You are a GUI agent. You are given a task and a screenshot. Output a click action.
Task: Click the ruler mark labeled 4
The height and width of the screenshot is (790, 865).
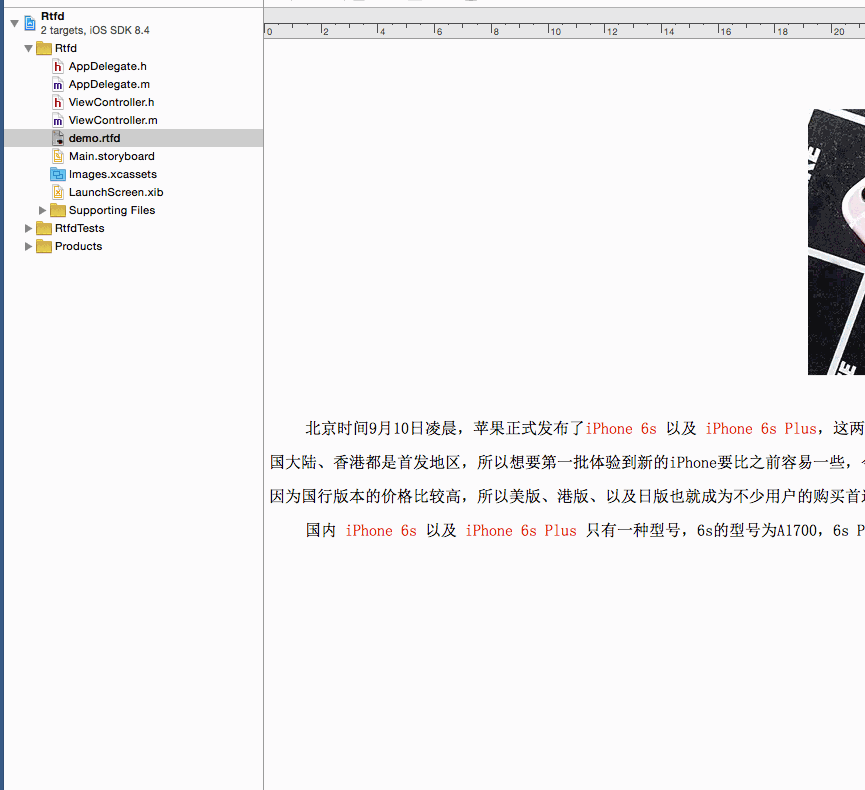point(381,31)
